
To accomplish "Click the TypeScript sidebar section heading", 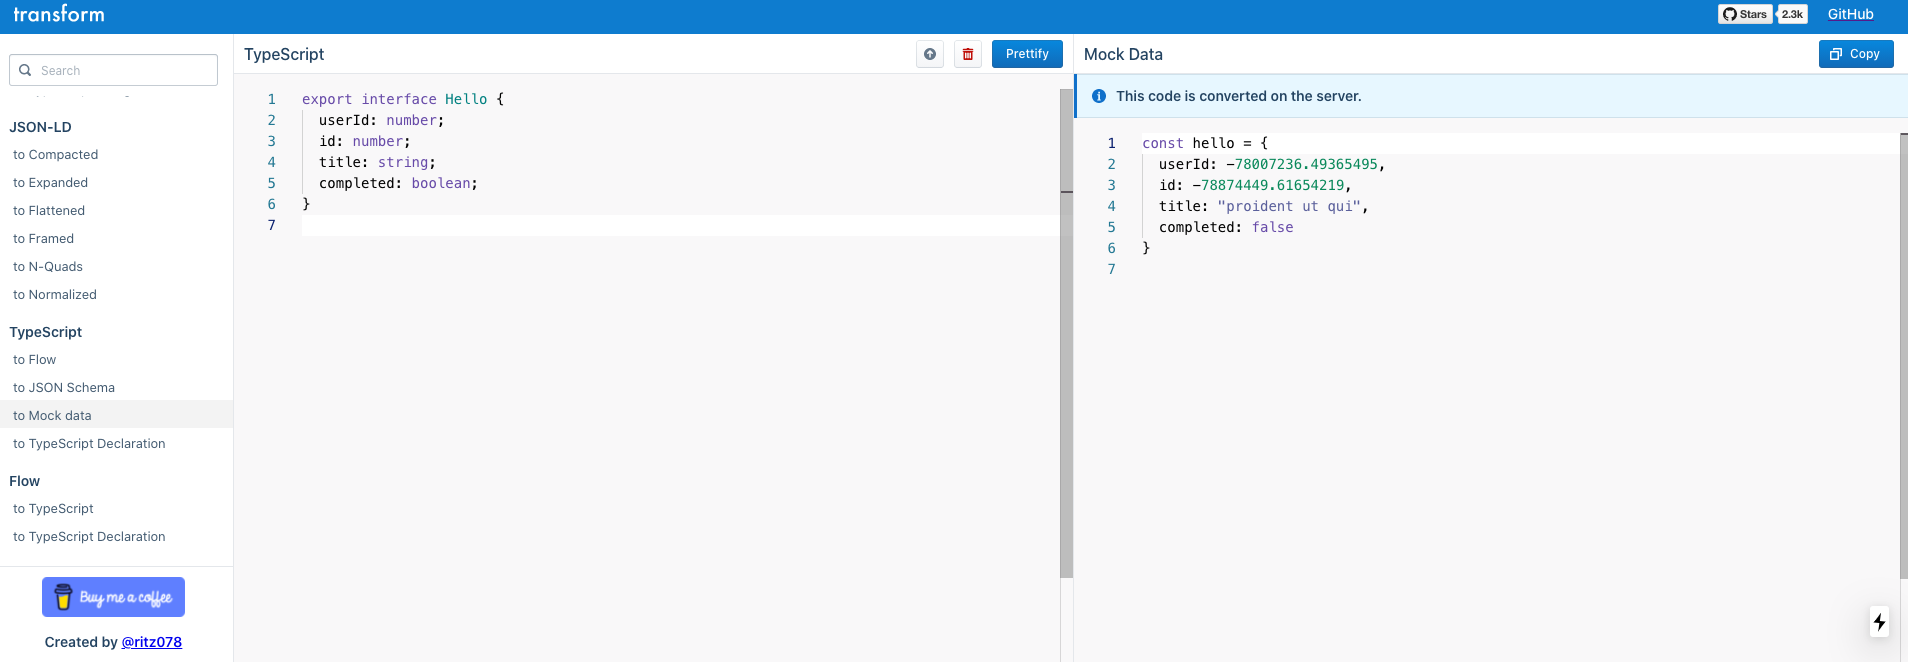I will (x=45, y=332).
